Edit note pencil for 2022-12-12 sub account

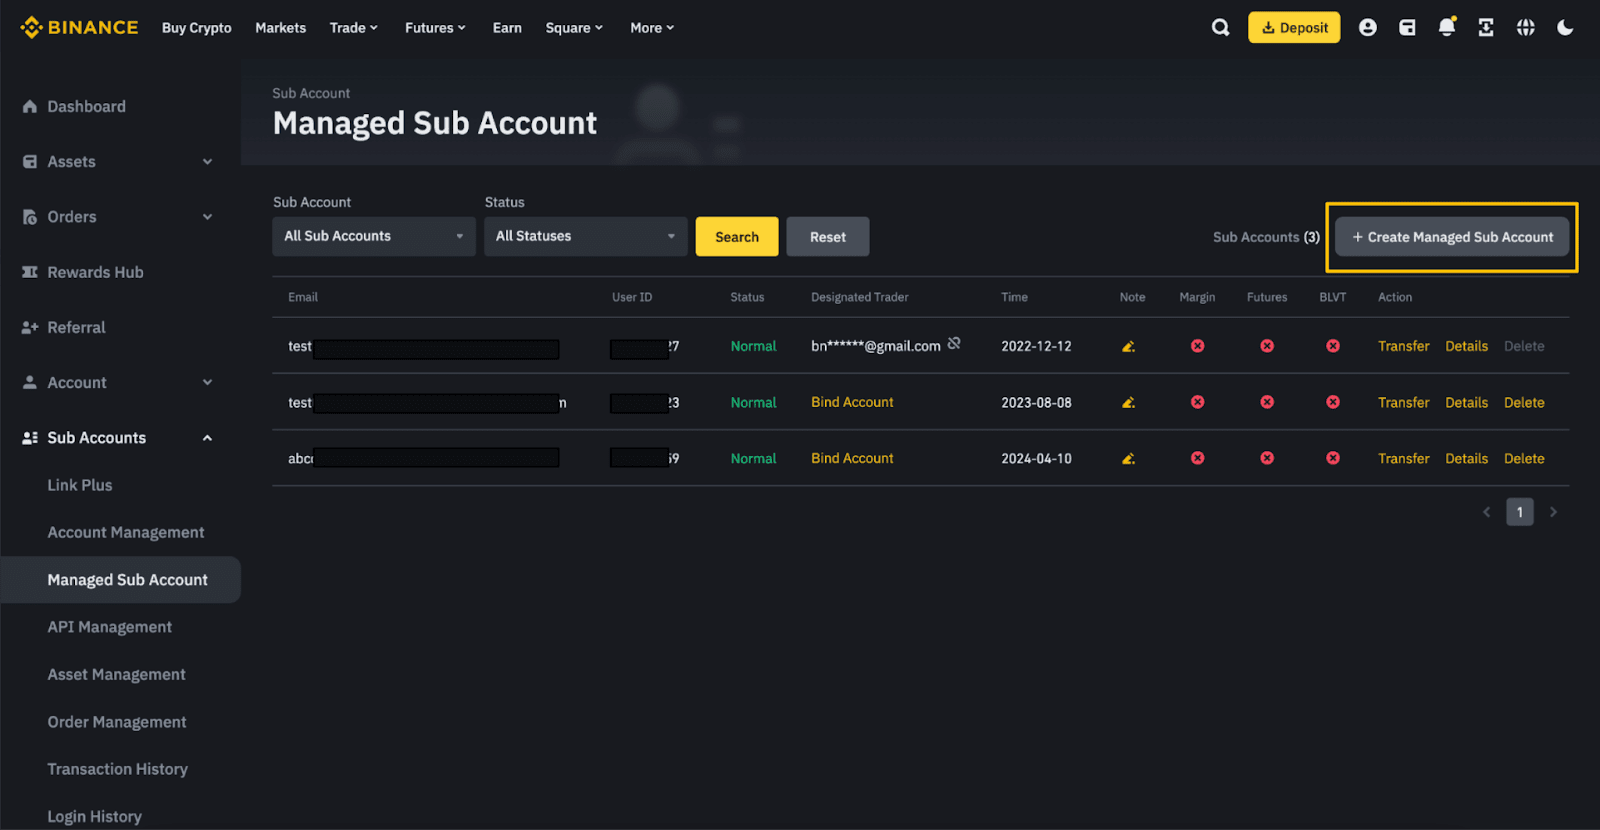tap(1128, 346)
